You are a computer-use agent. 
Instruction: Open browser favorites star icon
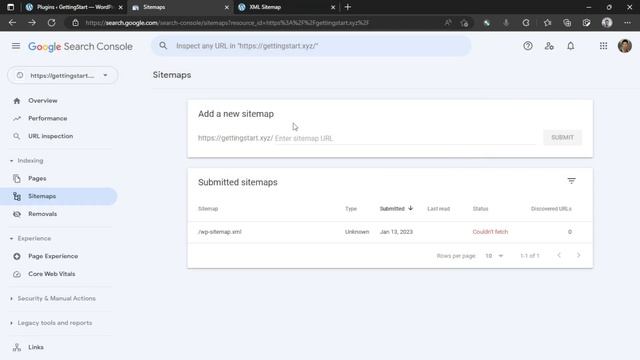547,23
